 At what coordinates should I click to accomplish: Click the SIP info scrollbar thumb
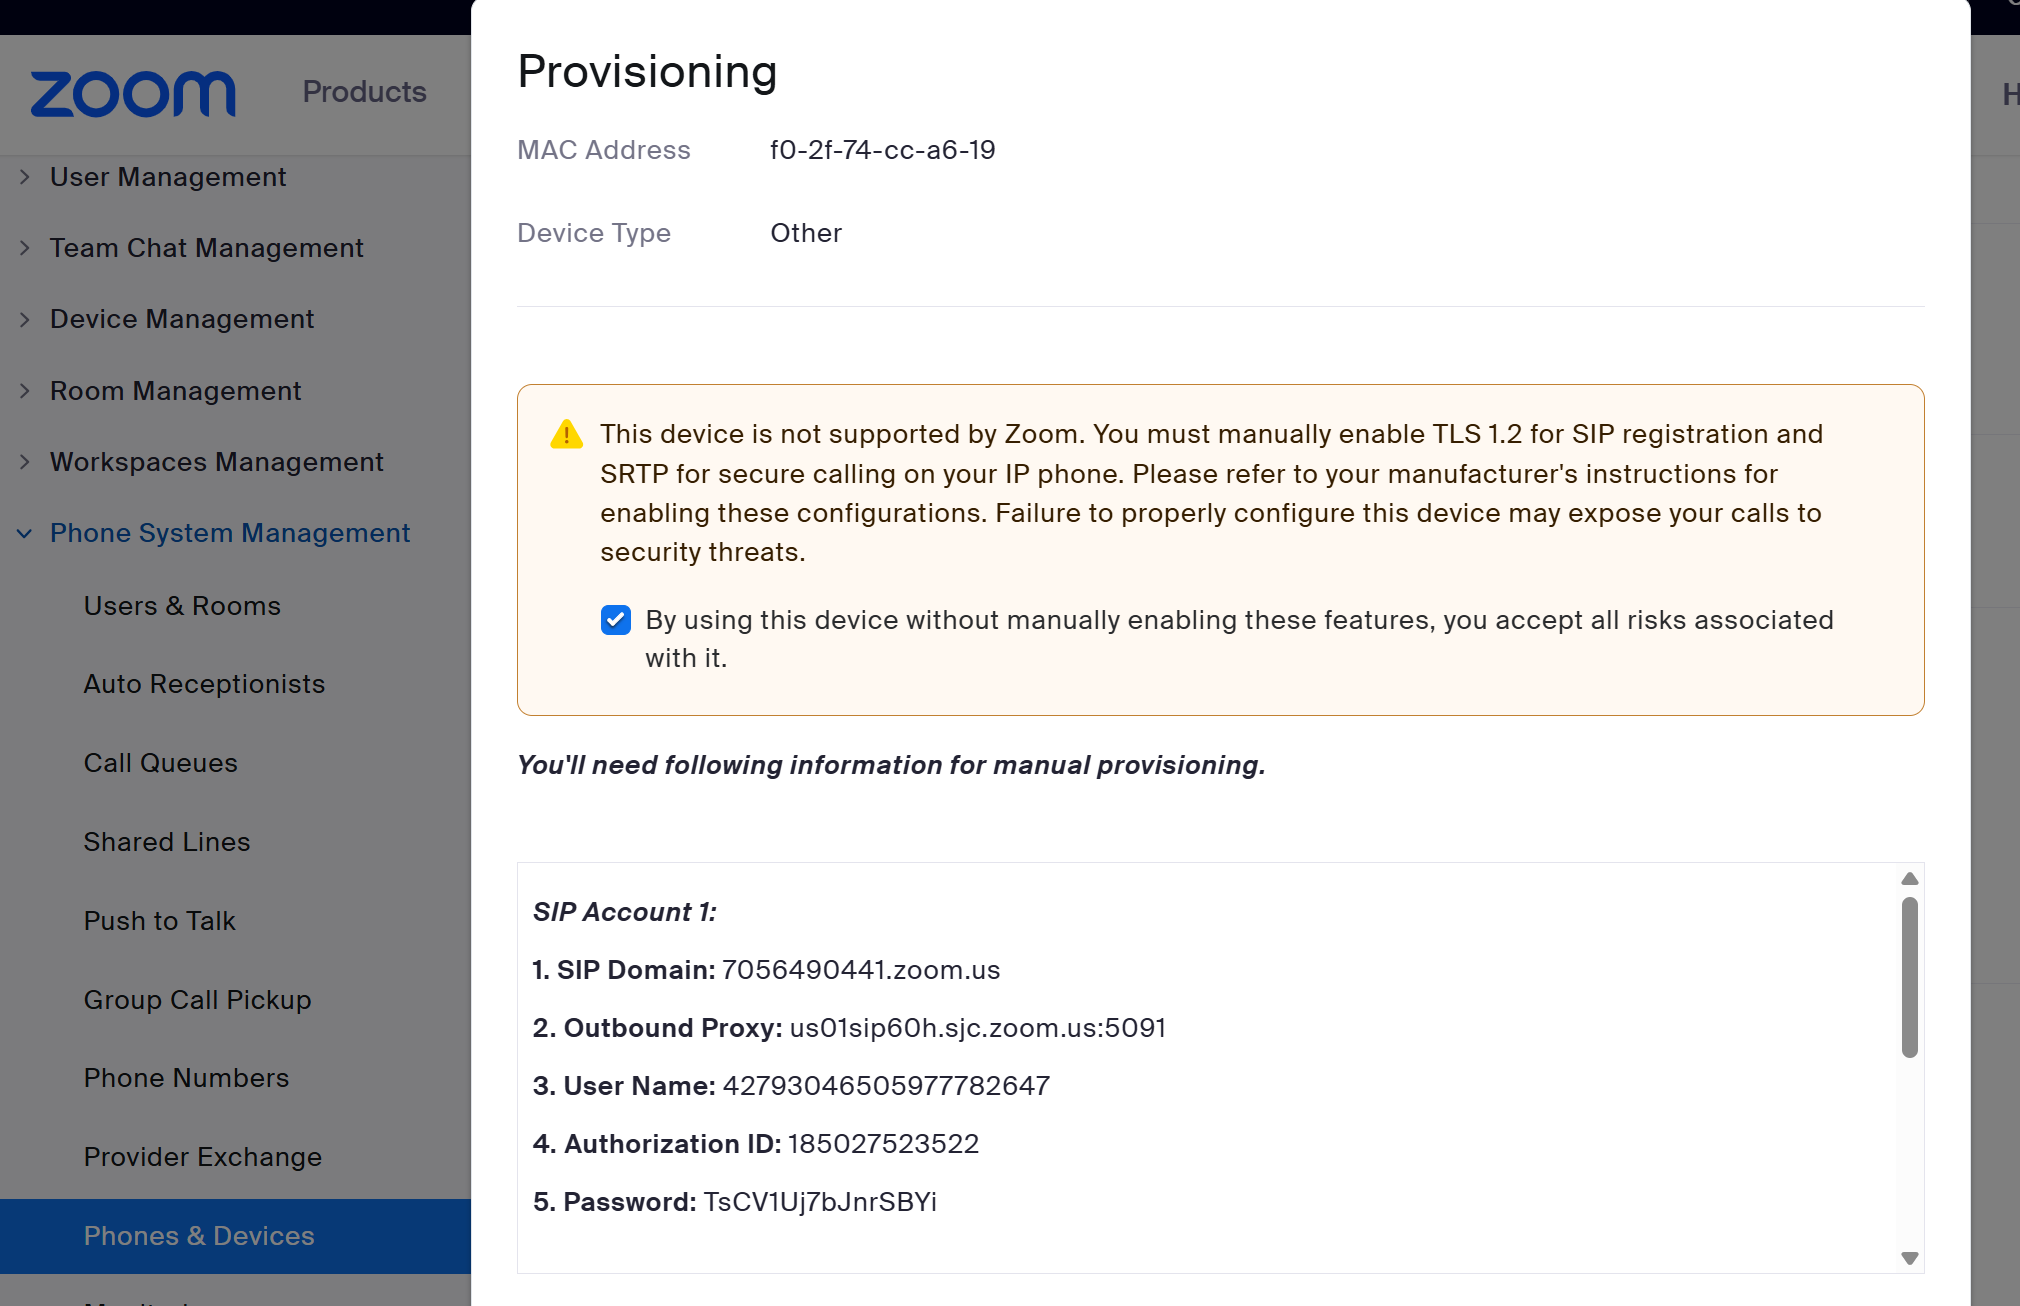pyautogui.click(x=1909, y=977)
